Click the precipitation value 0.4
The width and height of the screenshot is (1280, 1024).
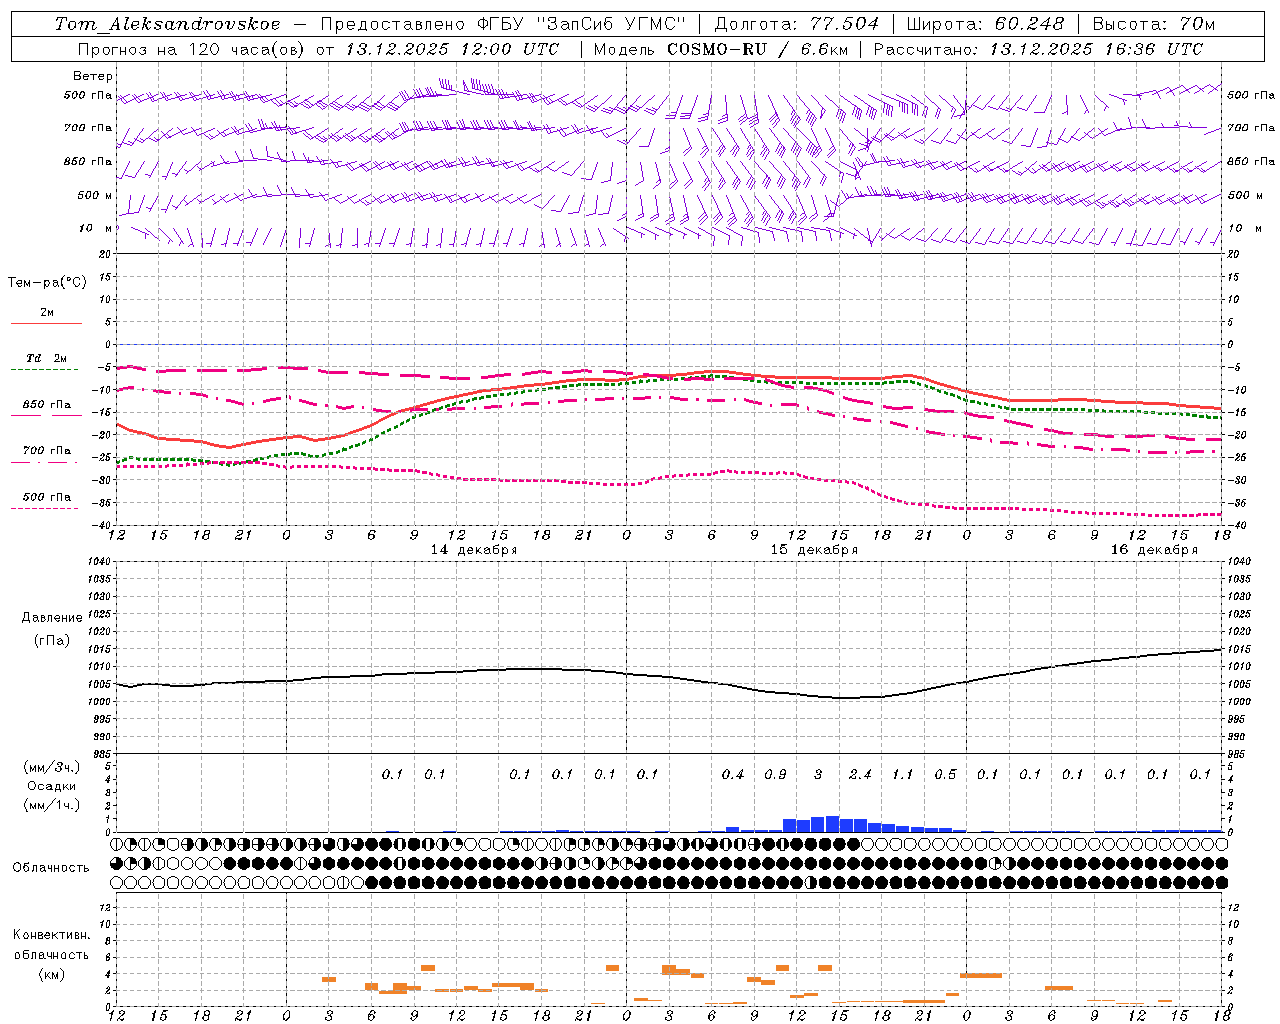(x=733, y=774)
